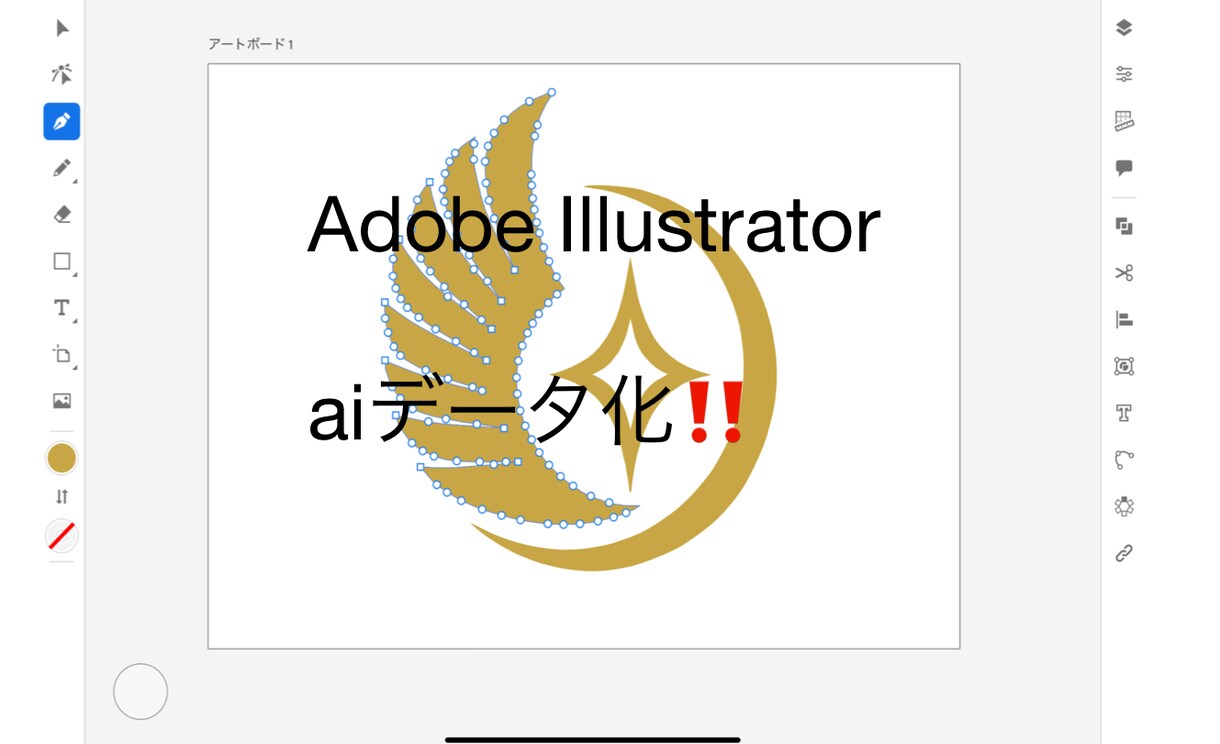Screen dimensions: 1220x744
Task: Tap the touch shortcut circle
Action: point(140,691)
